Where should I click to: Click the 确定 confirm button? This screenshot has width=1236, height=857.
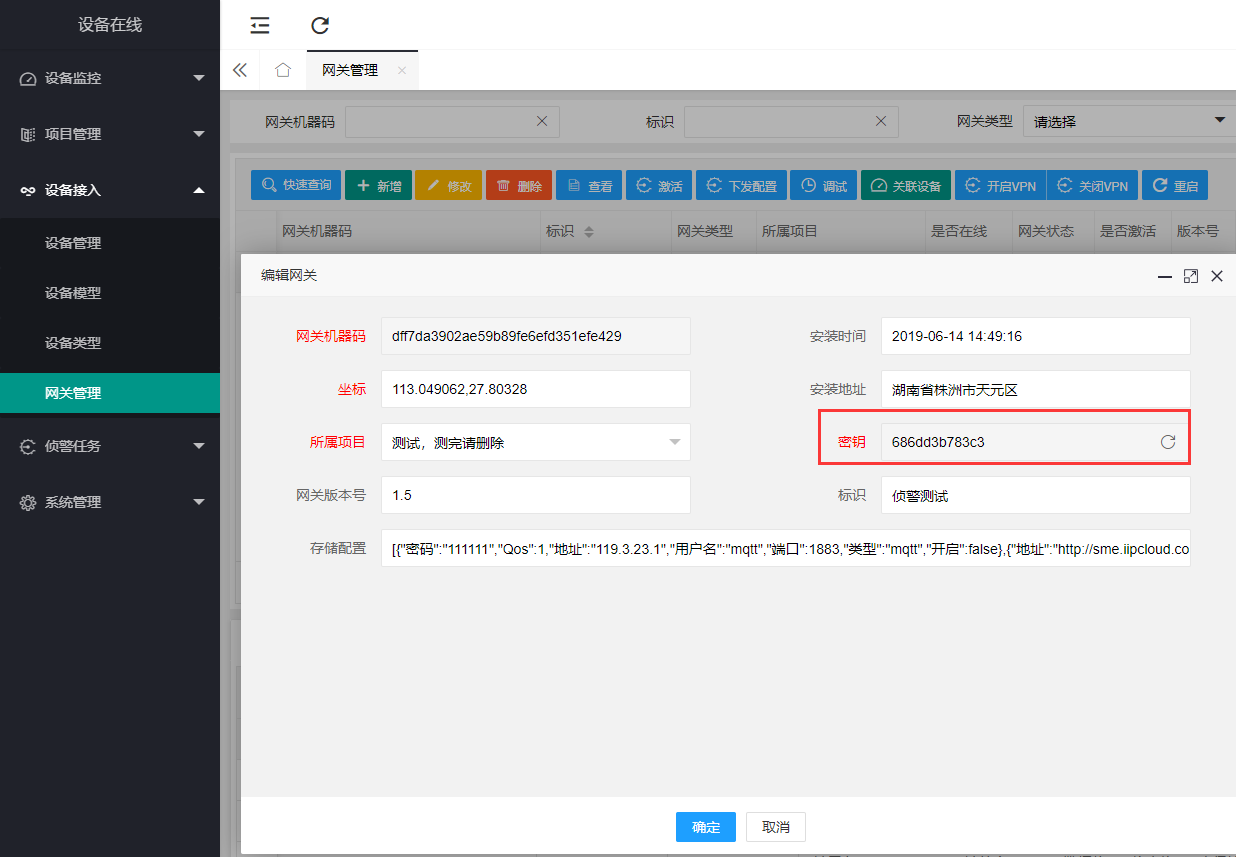click(706, 827)
